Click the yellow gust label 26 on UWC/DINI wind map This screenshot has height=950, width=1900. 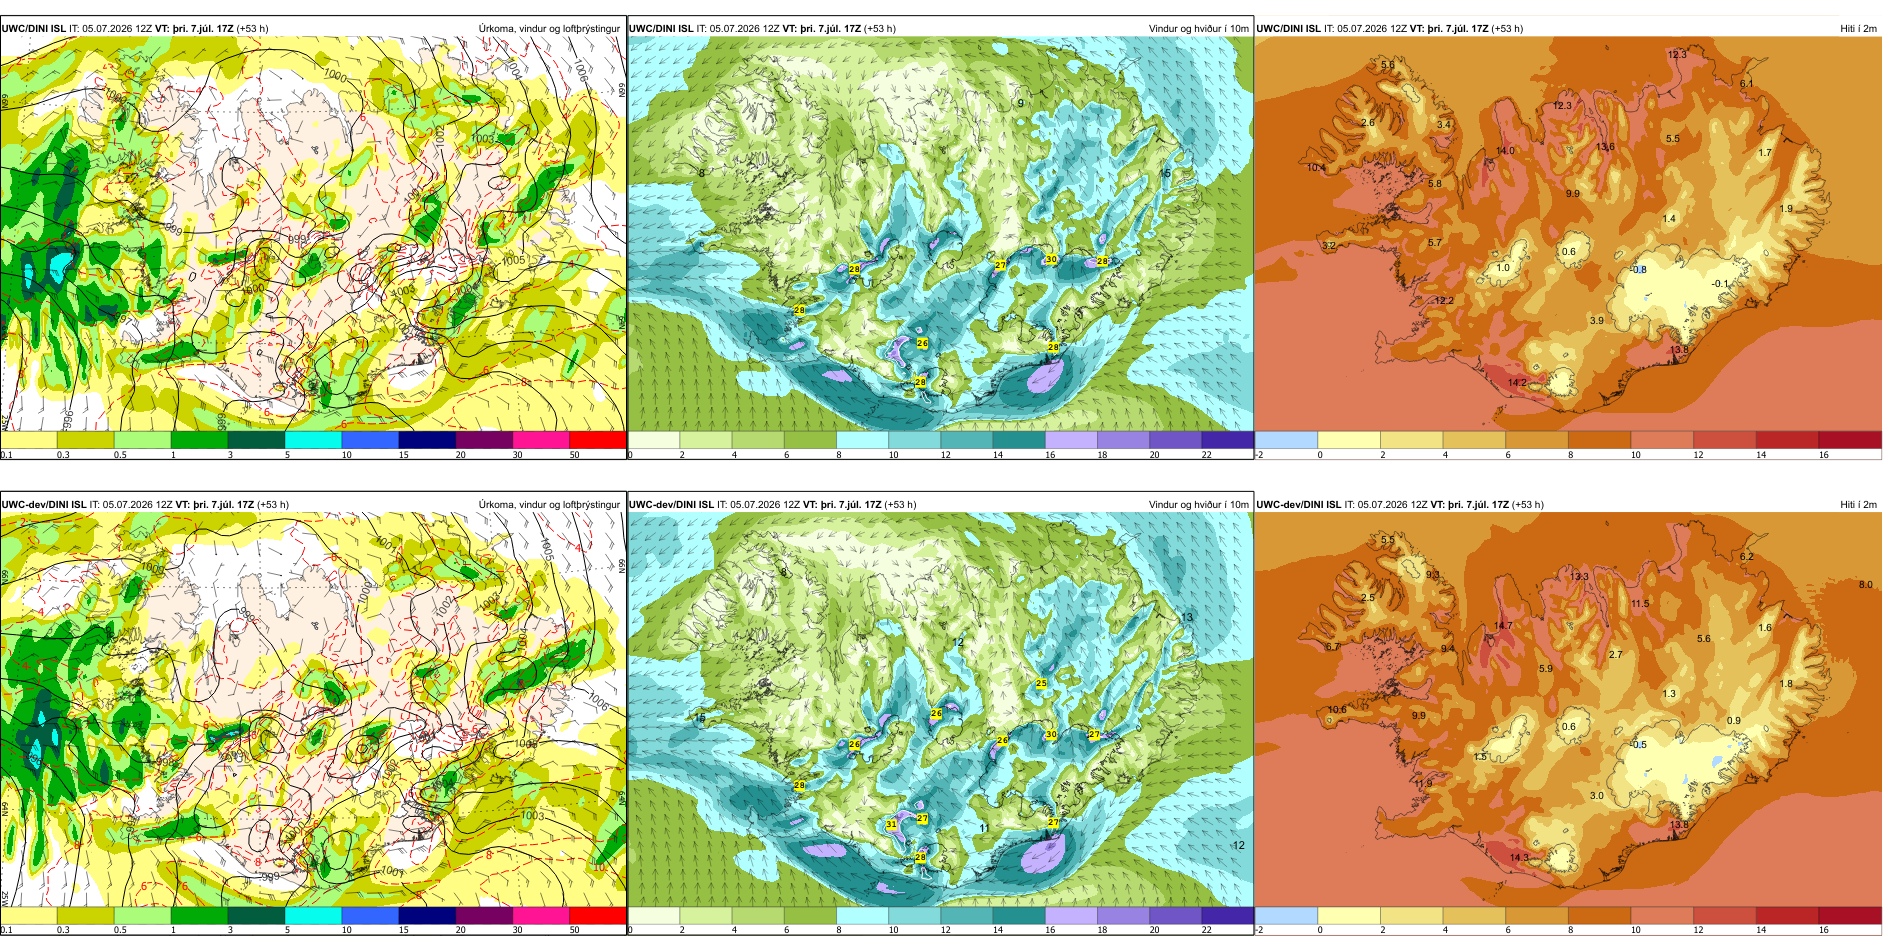[x=922, y=343]
